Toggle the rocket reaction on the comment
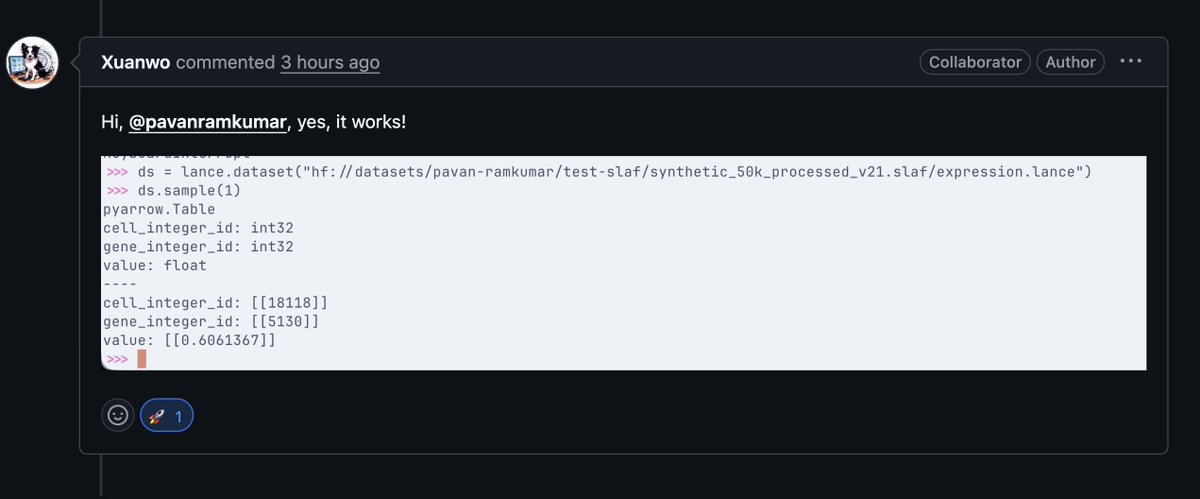Screen dimensions: 1200x499 point(167,415)
